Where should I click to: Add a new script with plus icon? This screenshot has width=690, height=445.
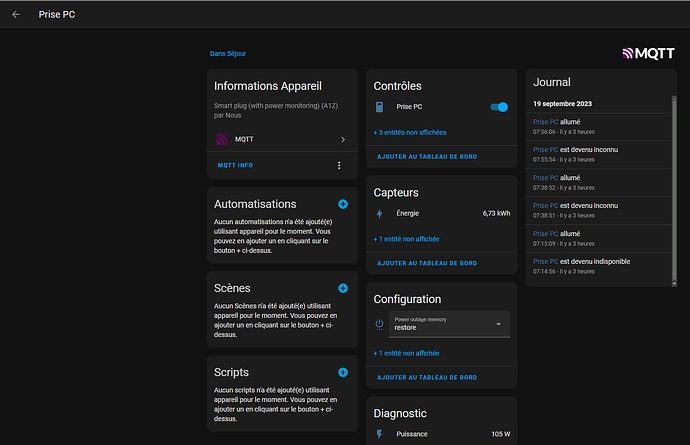coord(343,372)
